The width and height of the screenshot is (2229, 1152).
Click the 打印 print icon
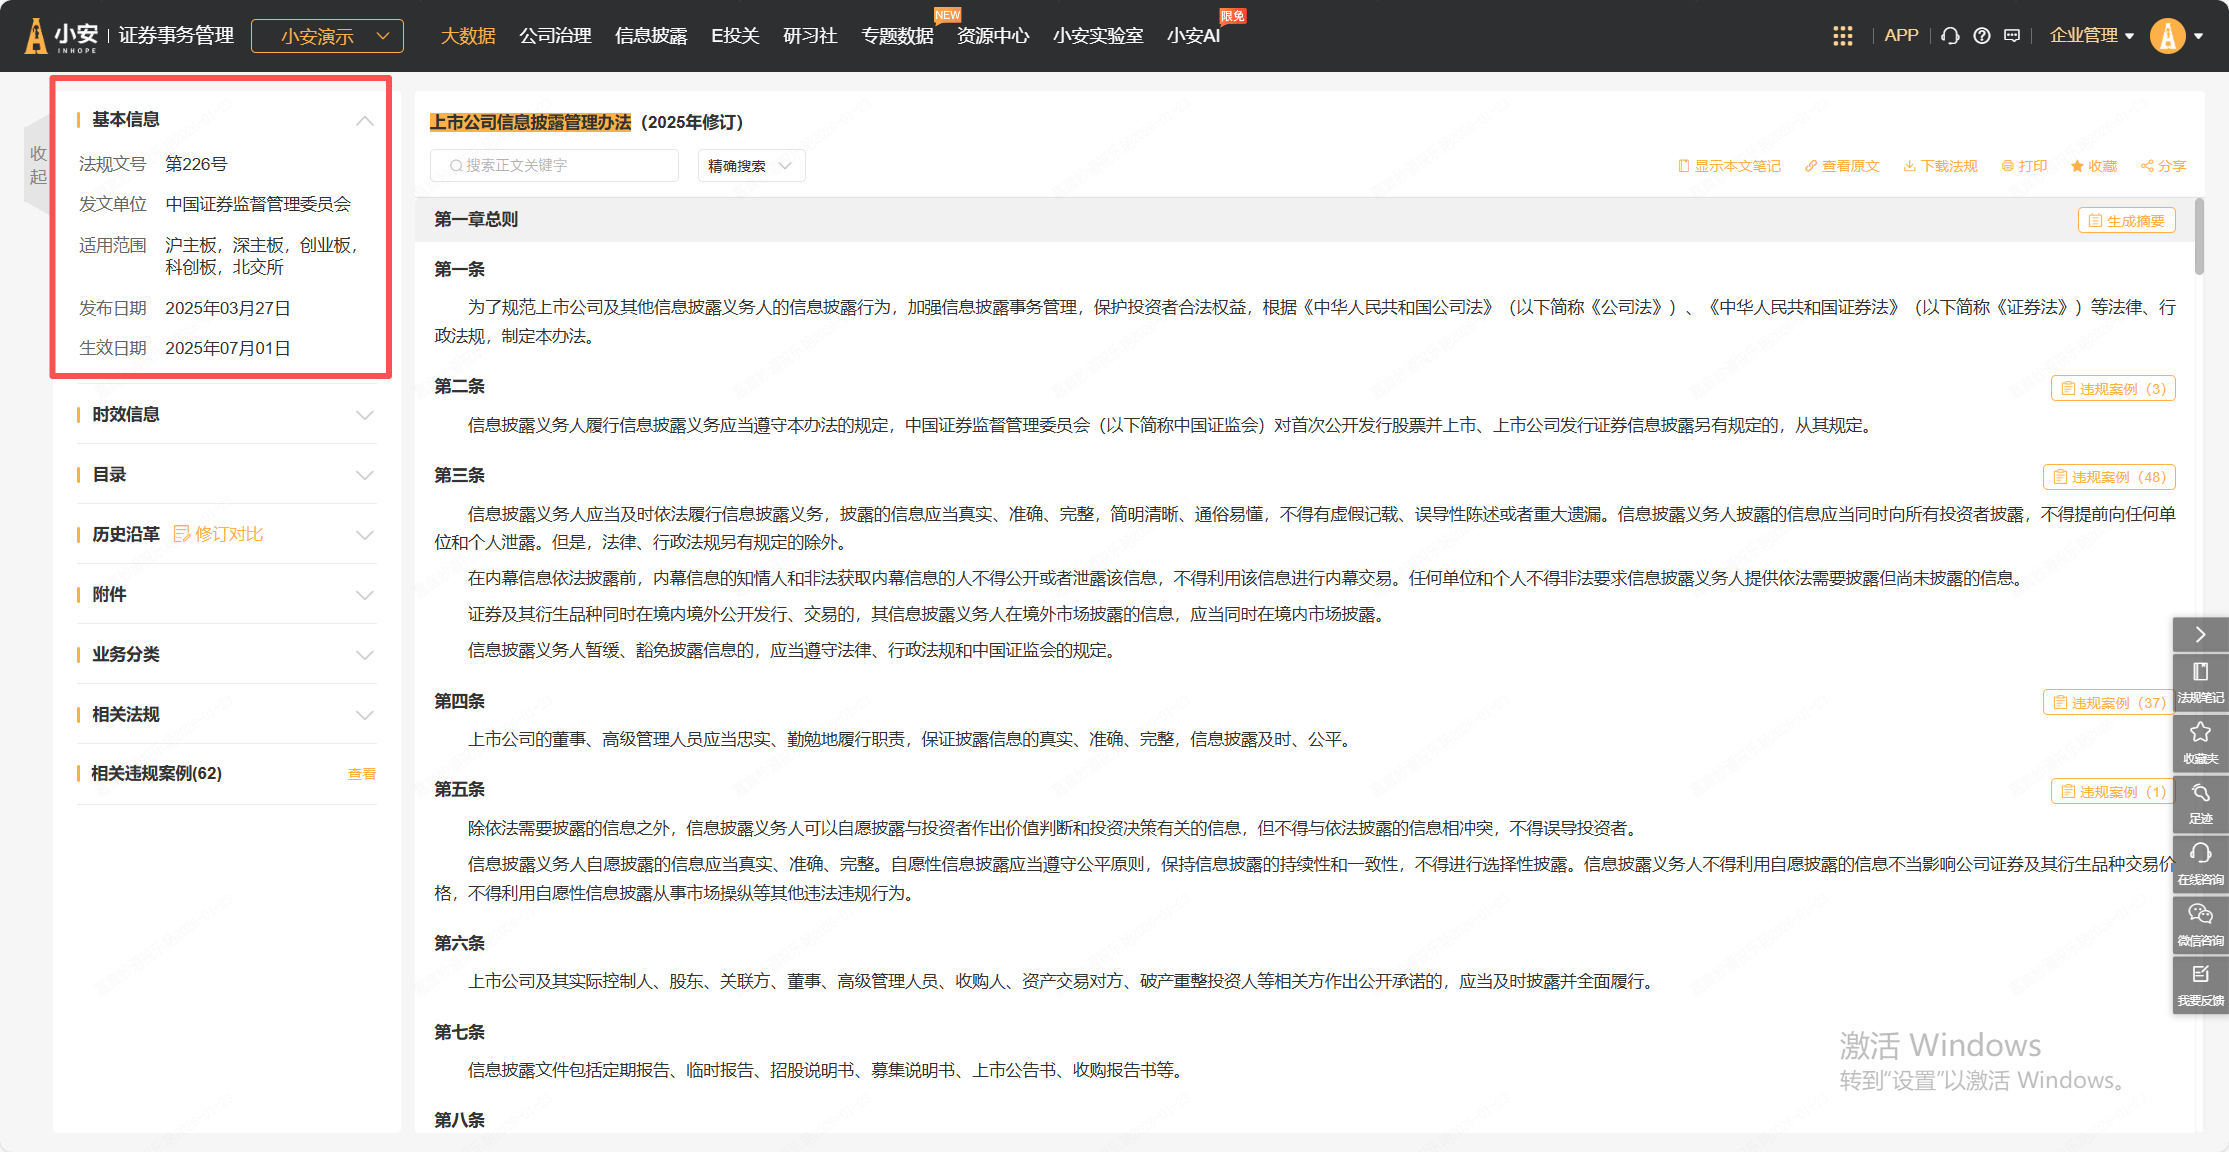[x=2024, y=166]
